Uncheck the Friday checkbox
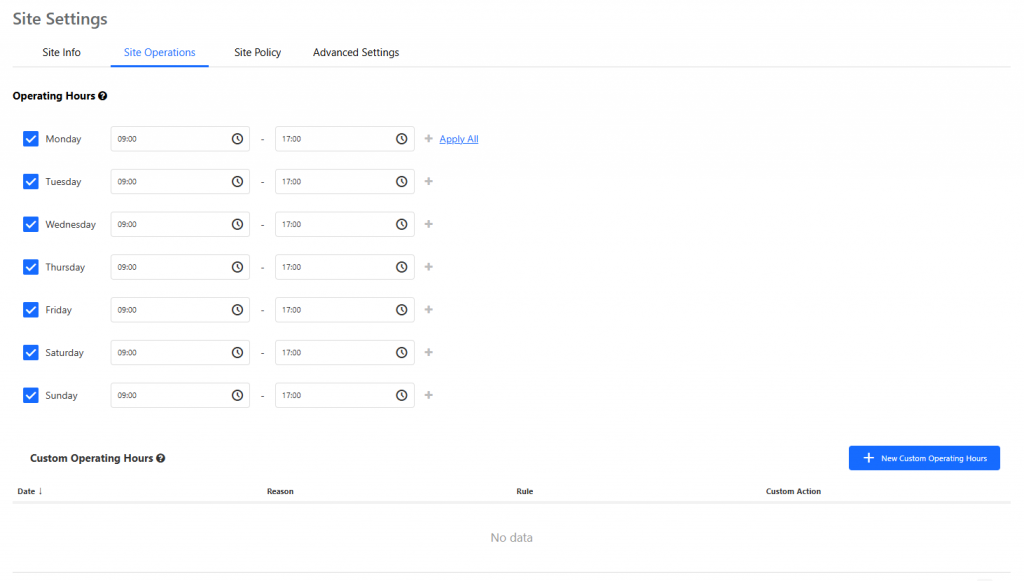The height and width of the screenshot is (581, 1024). (31, 310)
